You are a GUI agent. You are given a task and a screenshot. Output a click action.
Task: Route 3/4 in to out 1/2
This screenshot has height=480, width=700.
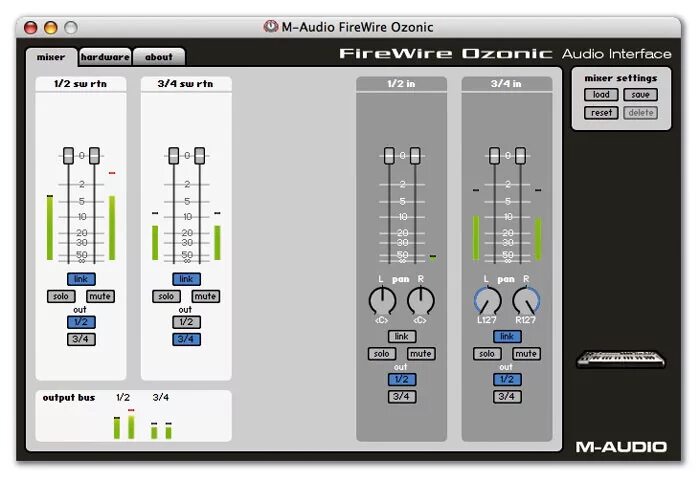[507, 380]
